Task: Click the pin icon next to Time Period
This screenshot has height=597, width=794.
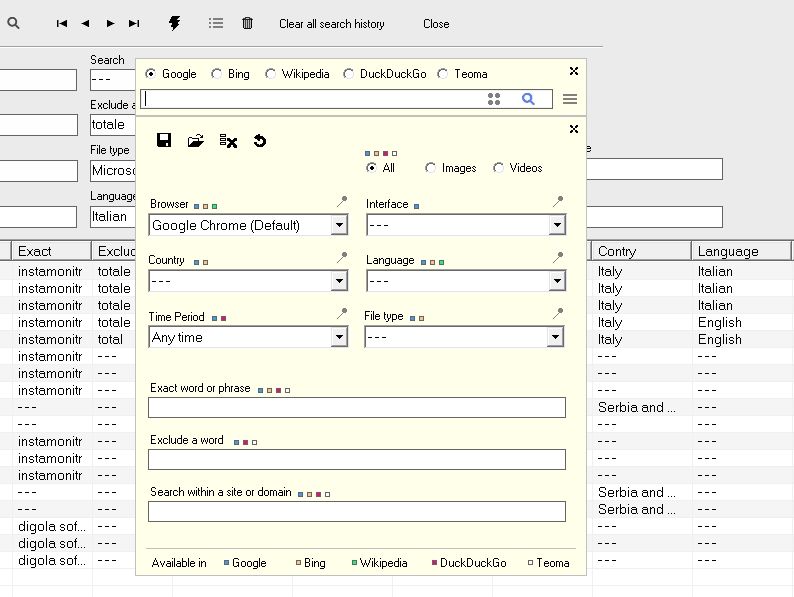Action: 342,314
